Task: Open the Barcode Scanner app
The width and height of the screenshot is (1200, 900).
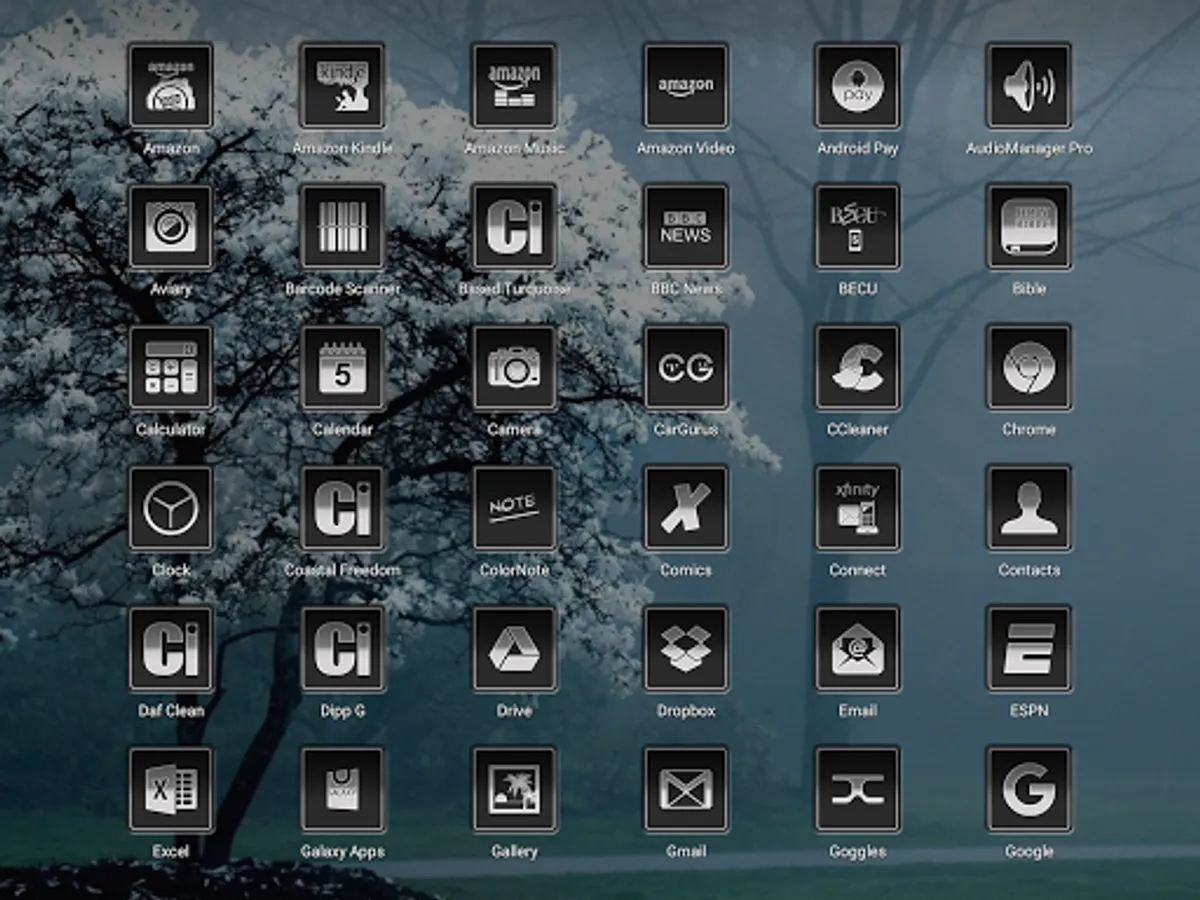Action: pos(342,228)
